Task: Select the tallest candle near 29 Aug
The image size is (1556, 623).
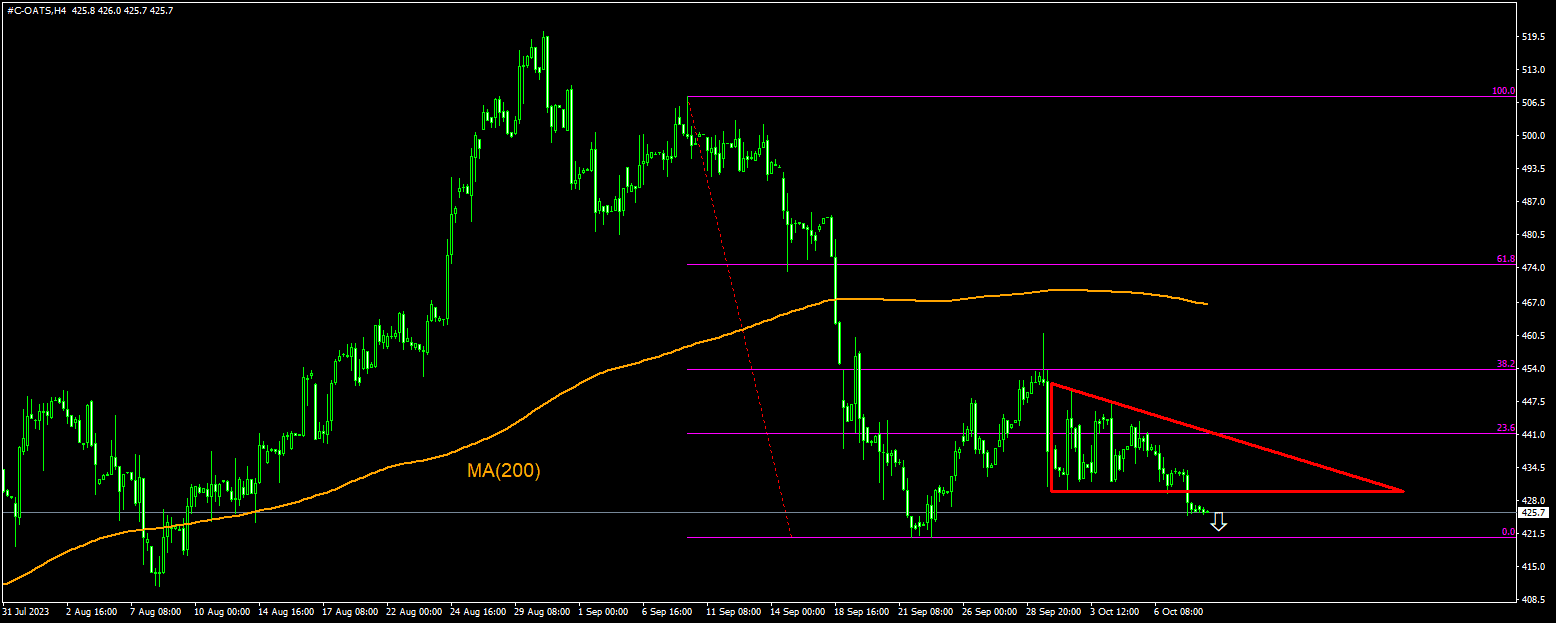Action: tap(545, 70)
